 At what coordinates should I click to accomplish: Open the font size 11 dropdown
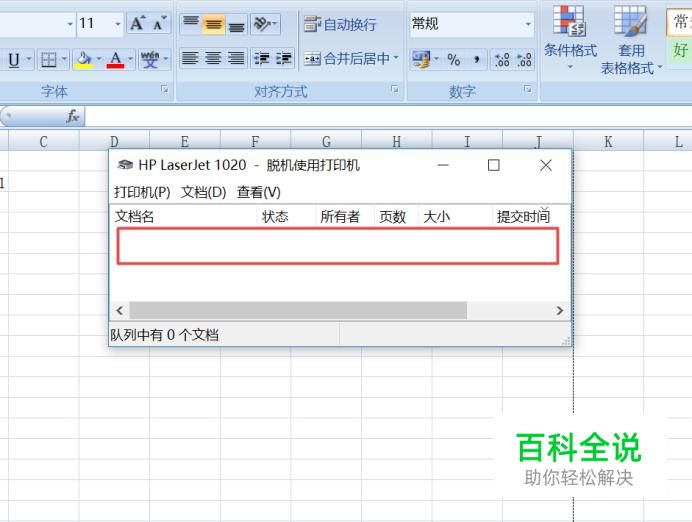click(x=117, y=24)
